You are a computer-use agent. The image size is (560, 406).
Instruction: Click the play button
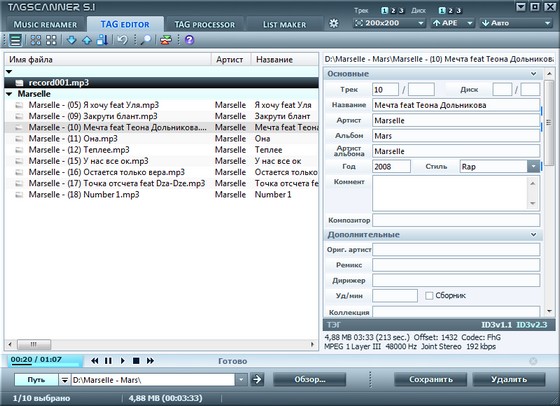point(122,361)
